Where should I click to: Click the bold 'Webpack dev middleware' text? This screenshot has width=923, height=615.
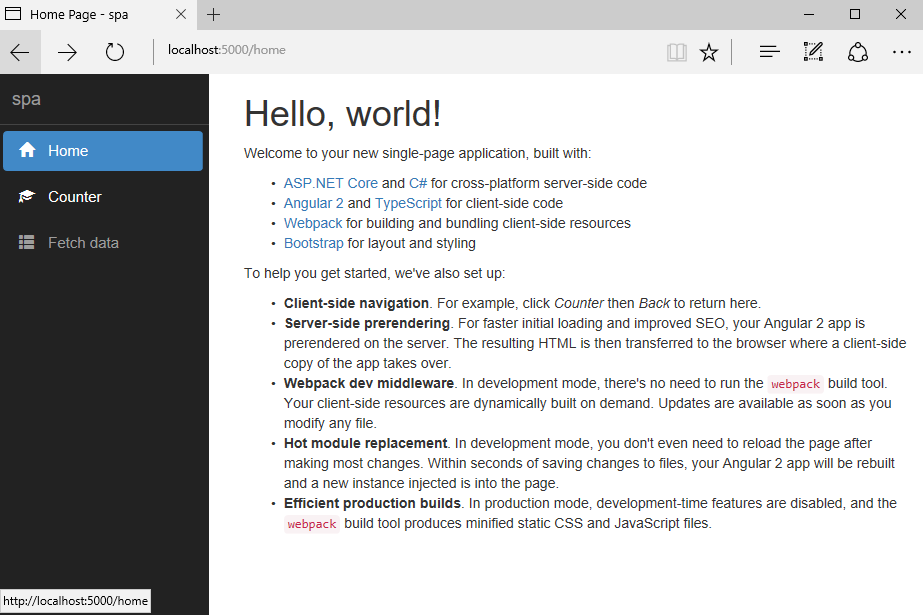[x=368, y=383]
